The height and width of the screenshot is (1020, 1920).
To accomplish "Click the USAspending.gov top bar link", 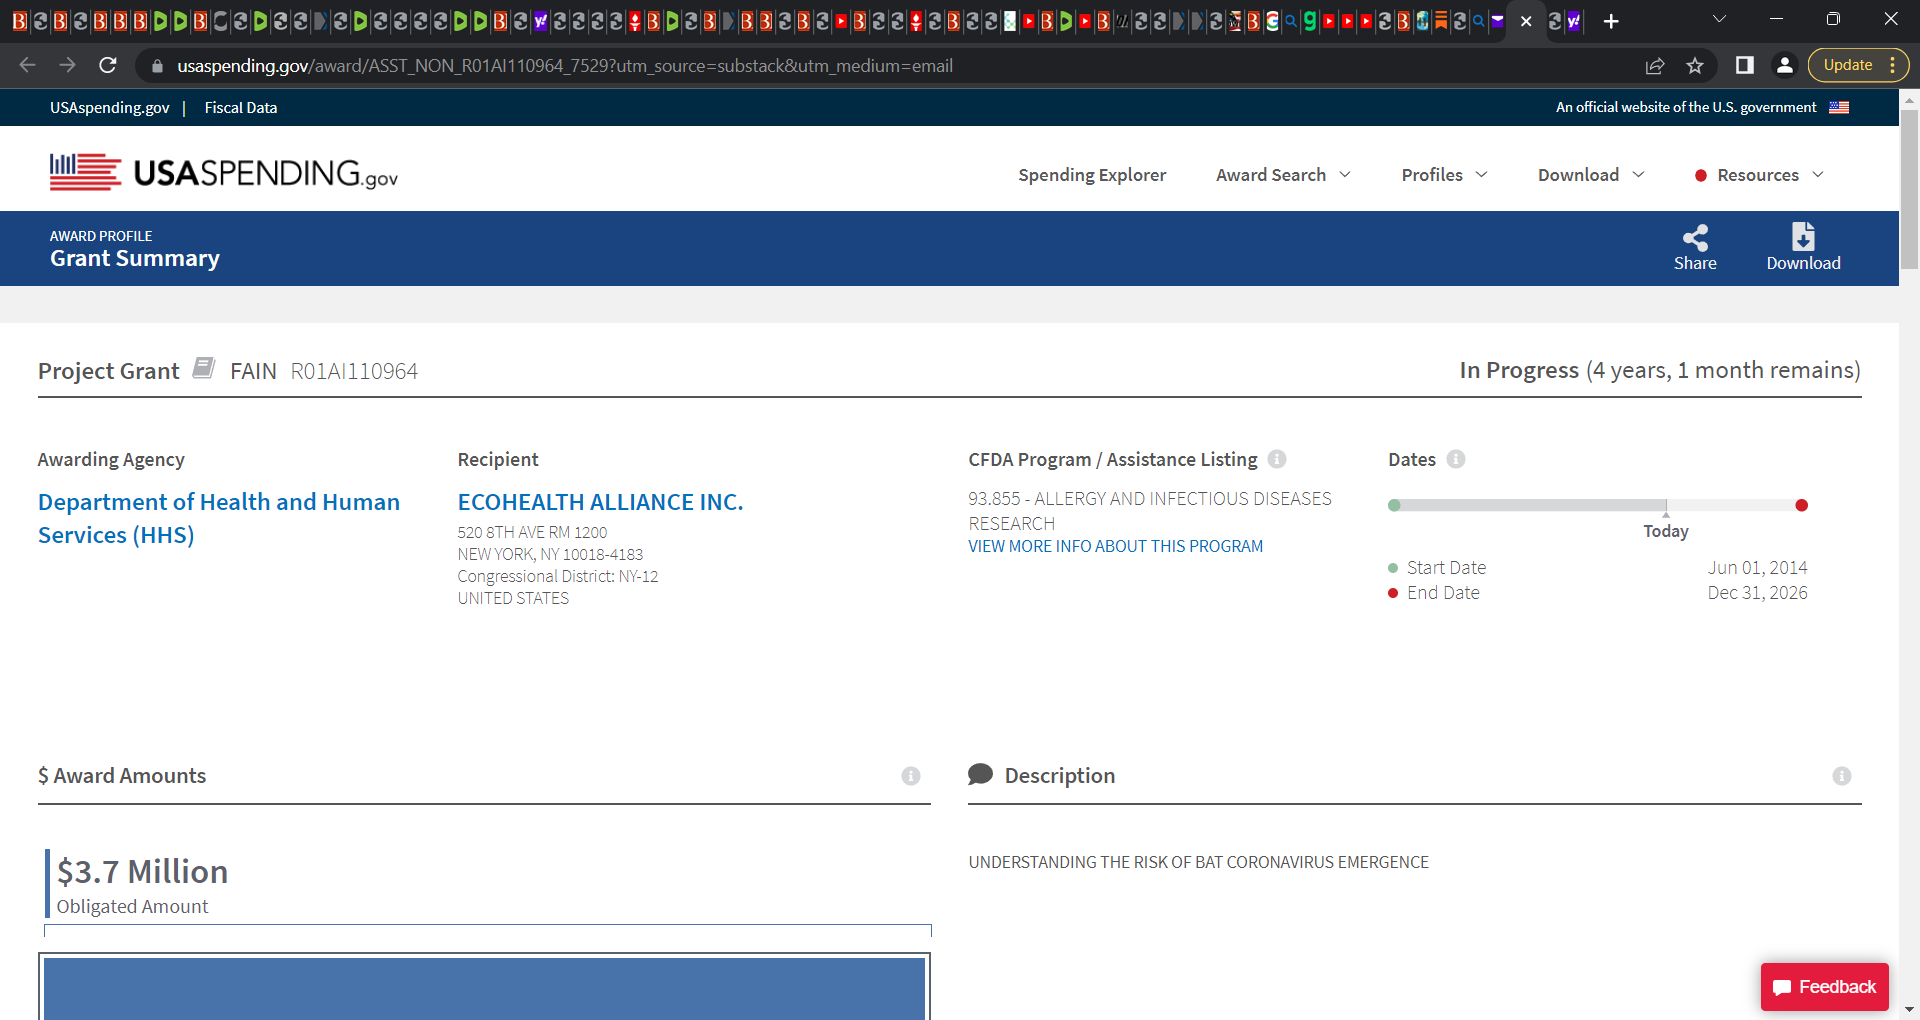I will 110,107.
